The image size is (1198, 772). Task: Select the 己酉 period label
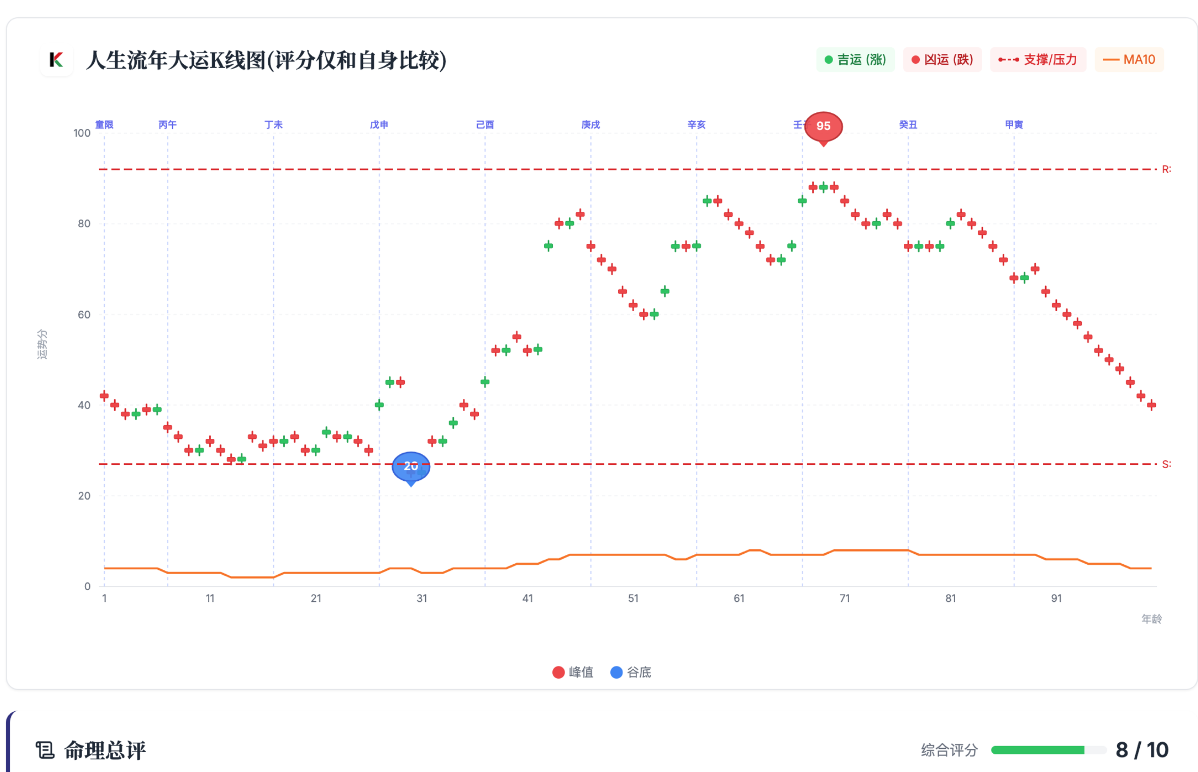click(x=485, y=125)
